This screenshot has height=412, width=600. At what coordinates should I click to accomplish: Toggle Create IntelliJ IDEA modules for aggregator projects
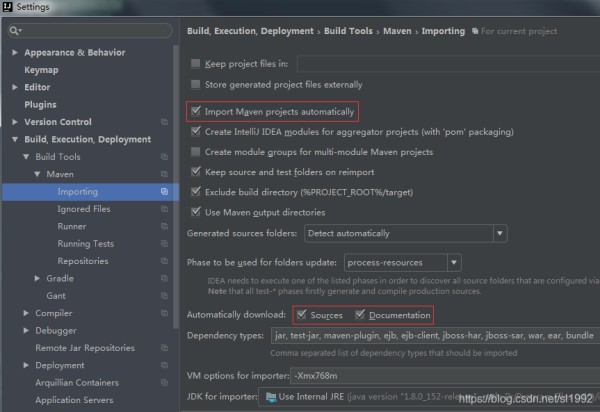pyautogui.click(x=196, y=132)
